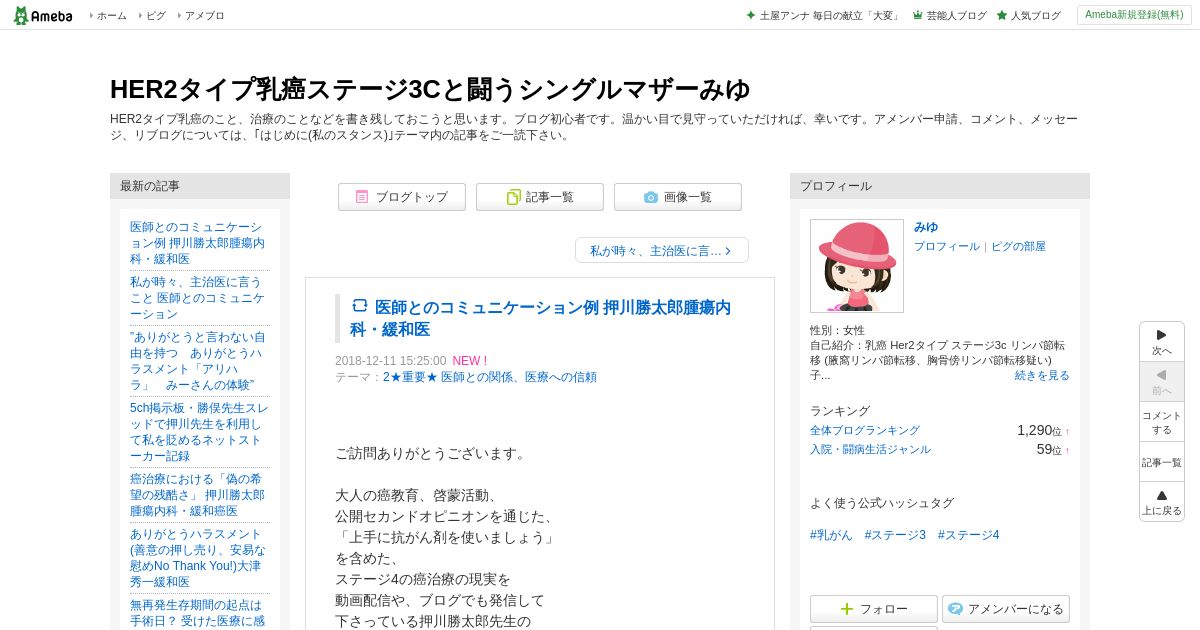Click コメントする in floating side navigation
This screenshot has height=630, width=1200.
[1162, 422]
